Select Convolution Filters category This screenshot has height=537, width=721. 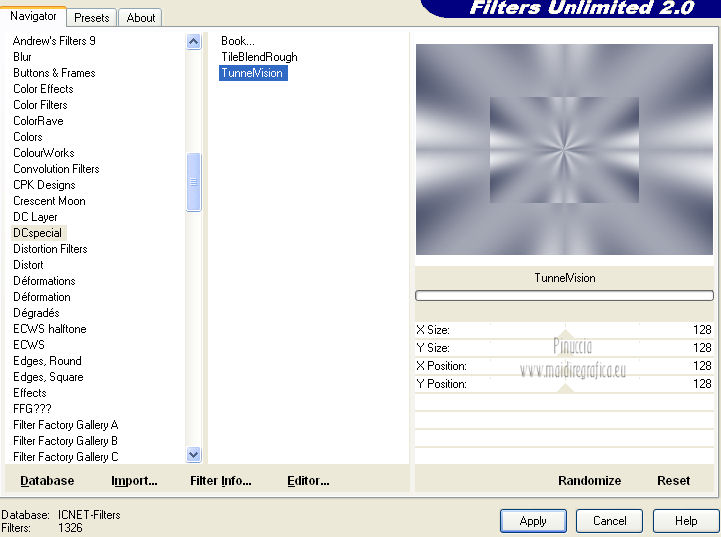(56, 169)
